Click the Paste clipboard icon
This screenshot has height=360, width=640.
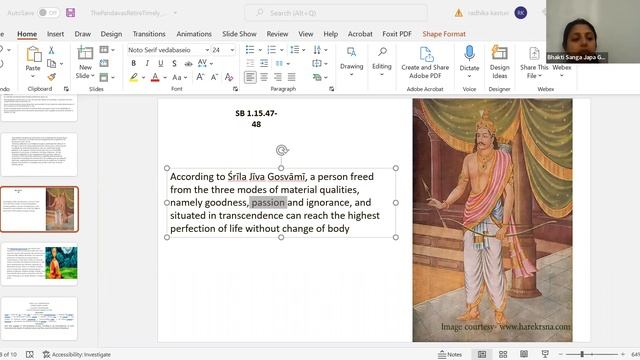pyautogui.click(x=33, y=54)
